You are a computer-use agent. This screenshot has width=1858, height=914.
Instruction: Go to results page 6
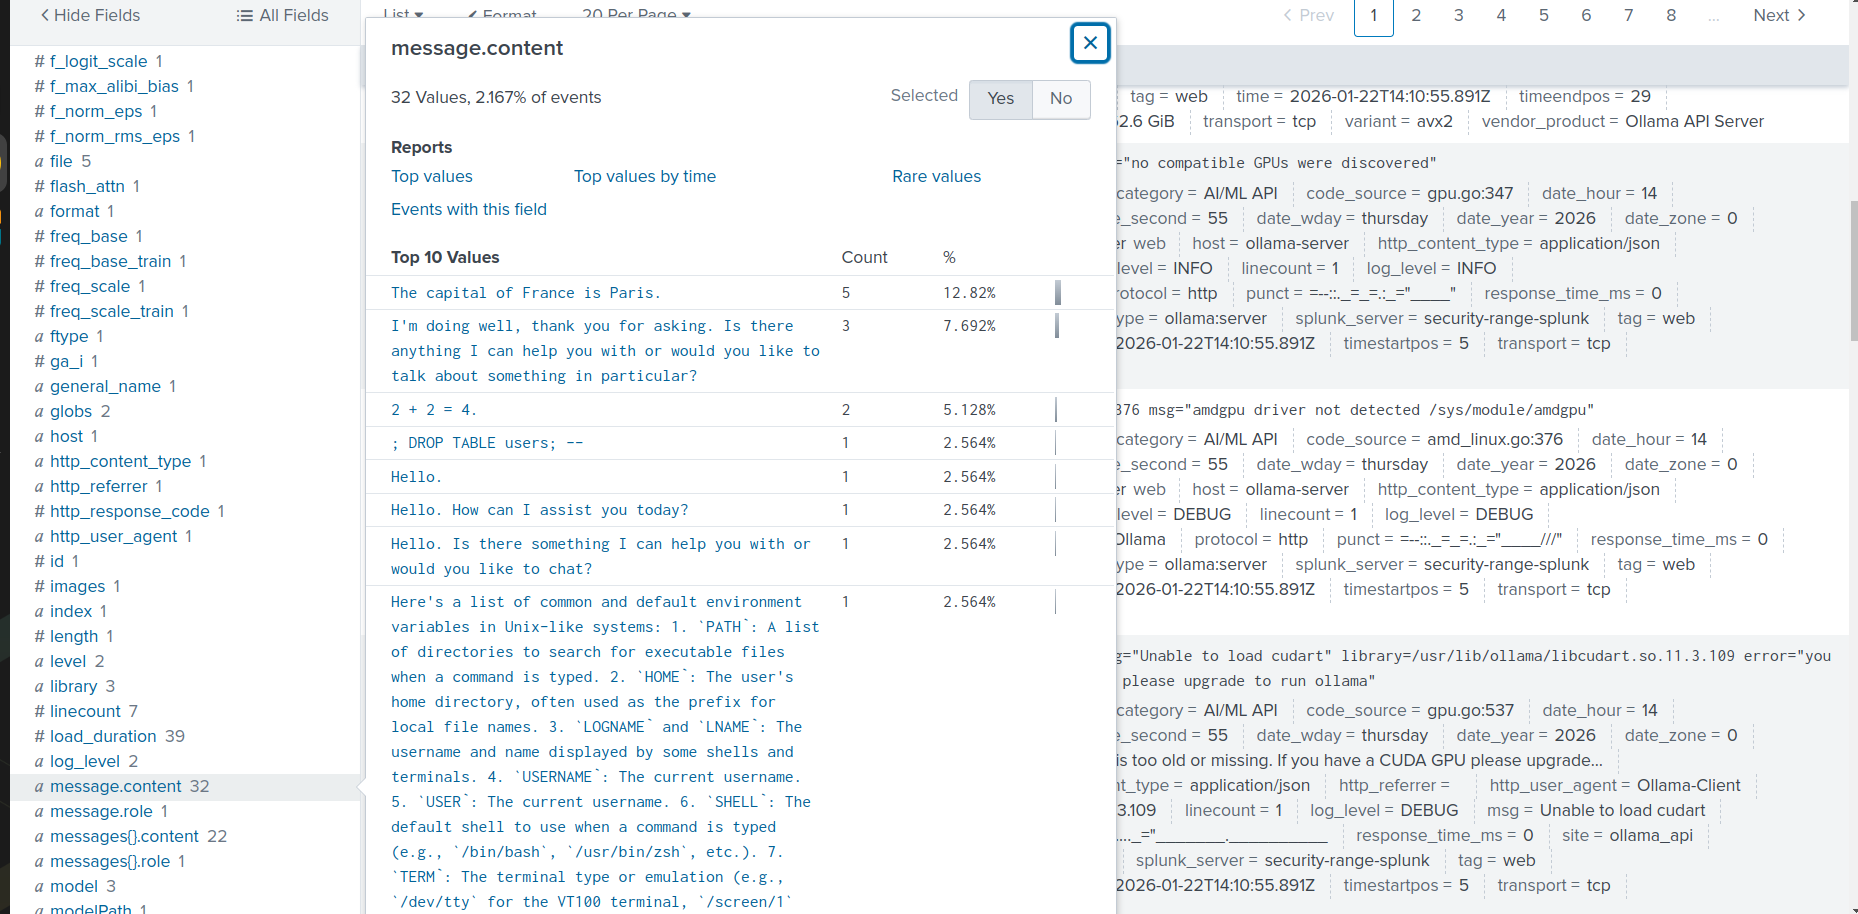[1586, 15]
